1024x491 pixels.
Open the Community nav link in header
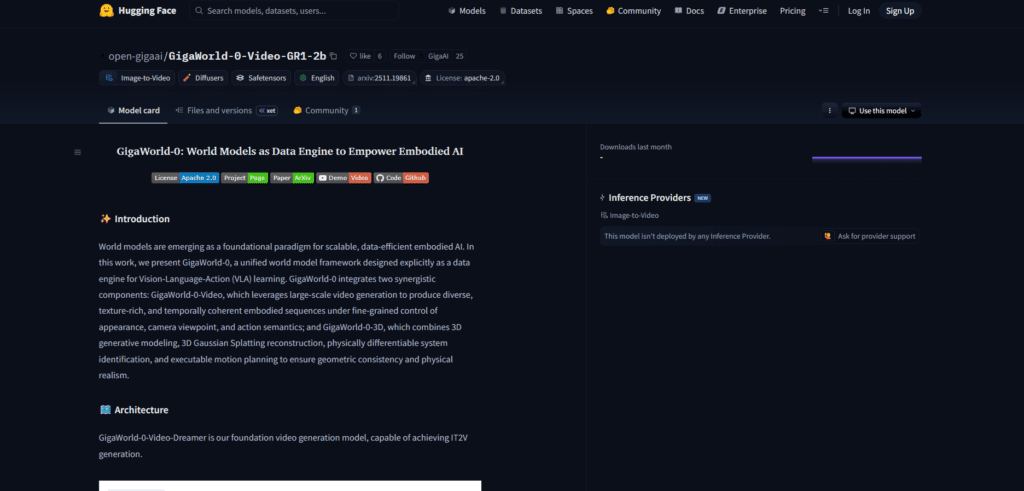pyautogui.click(x=633, y=10)
